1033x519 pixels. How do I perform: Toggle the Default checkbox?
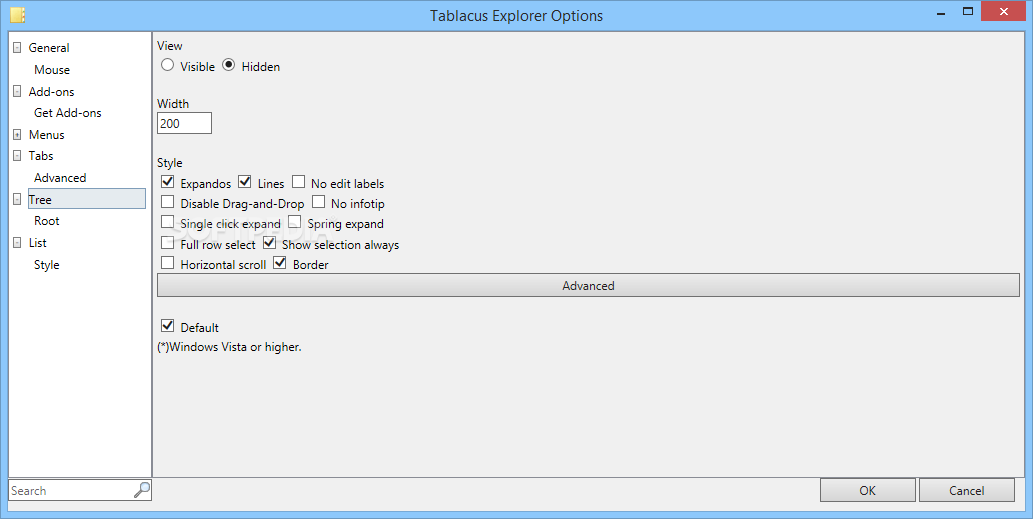[x=167, y=326]
